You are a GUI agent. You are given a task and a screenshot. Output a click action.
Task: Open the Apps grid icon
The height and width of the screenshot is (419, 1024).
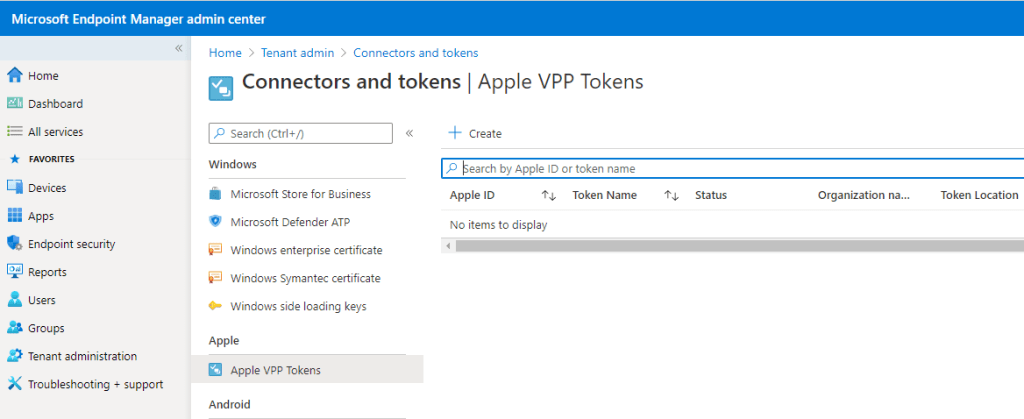click(14, 216)
